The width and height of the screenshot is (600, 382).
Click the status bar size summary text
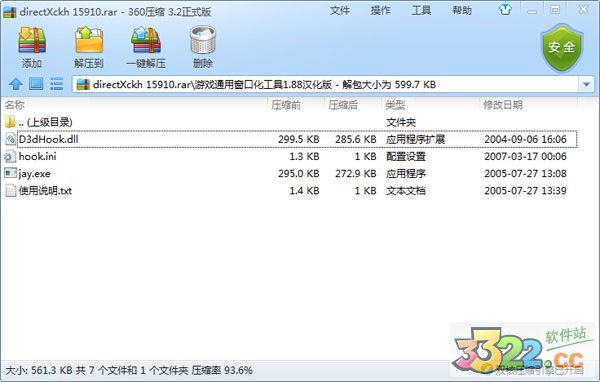pos(129,371)
